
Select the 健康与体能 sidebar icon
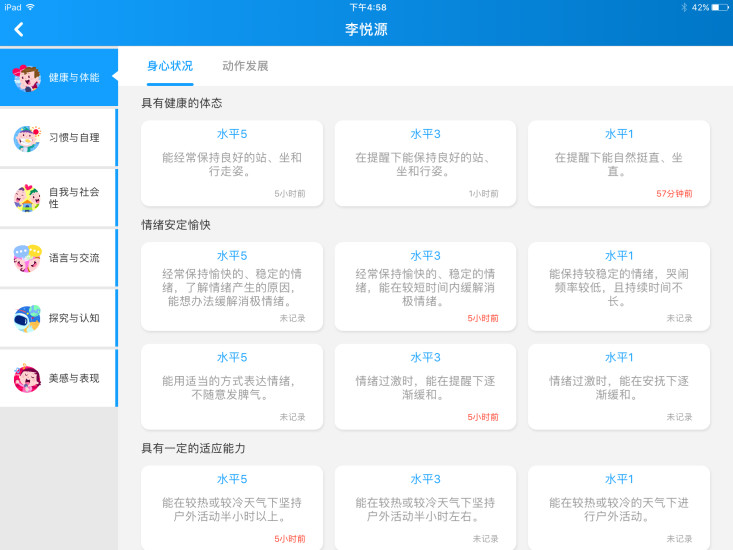click(x=26, y=77)
